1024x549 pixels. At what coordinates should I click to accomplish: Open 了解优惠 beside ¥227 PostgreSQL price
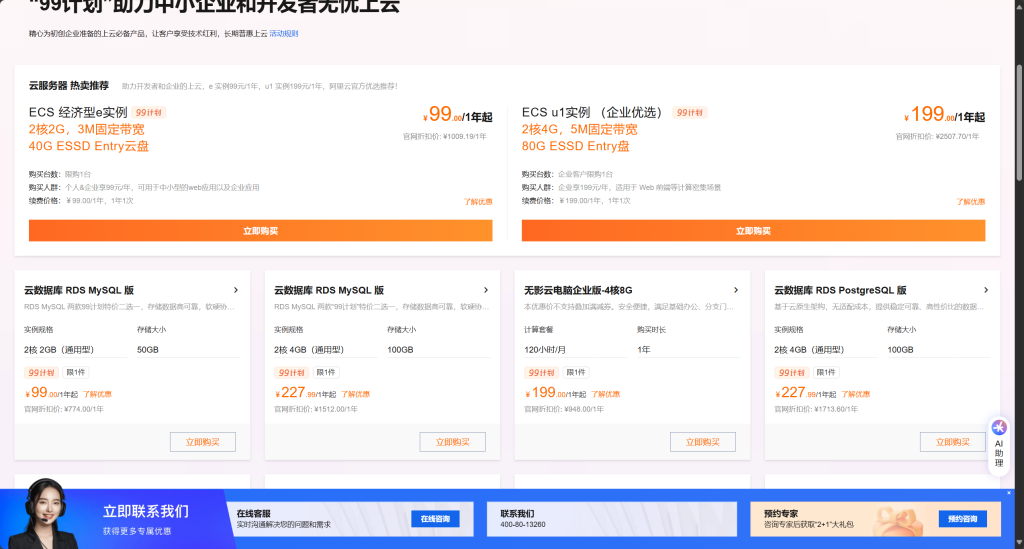coord(856,394)
